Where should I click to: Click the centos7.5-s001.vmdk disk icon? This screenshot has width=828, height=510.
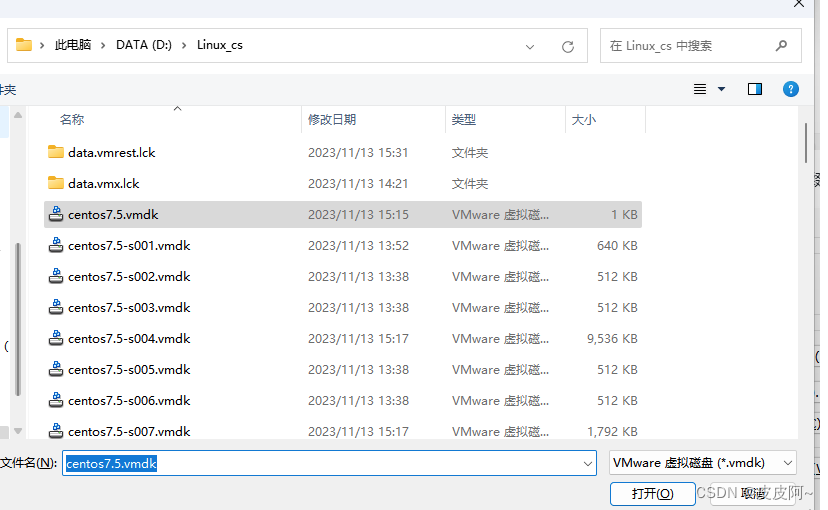[55, 245]
